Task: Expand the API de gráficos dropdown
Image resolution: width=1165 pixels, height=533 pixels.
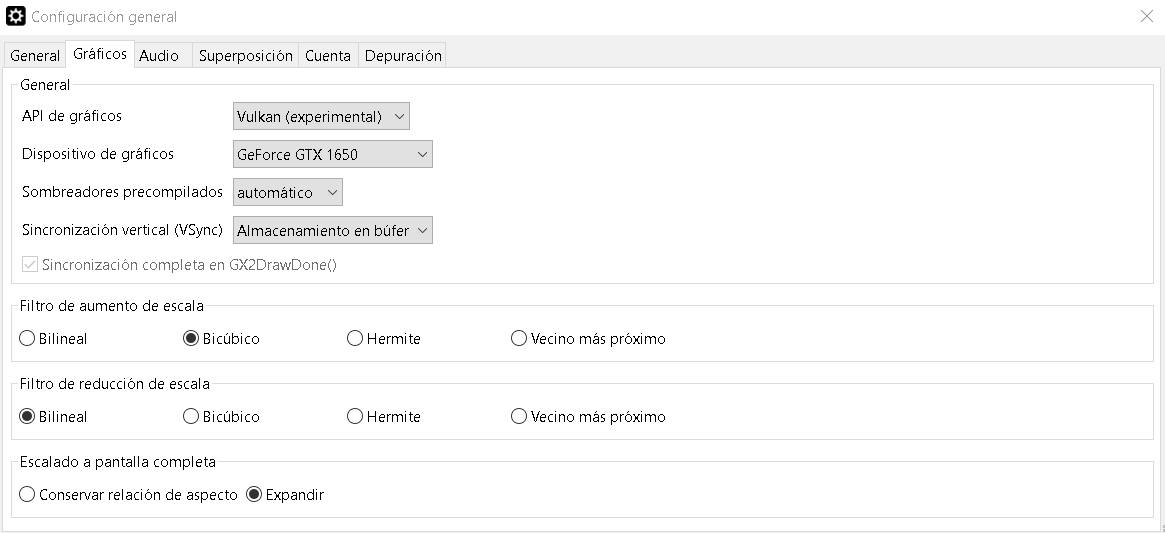Action: click(321, 117)
